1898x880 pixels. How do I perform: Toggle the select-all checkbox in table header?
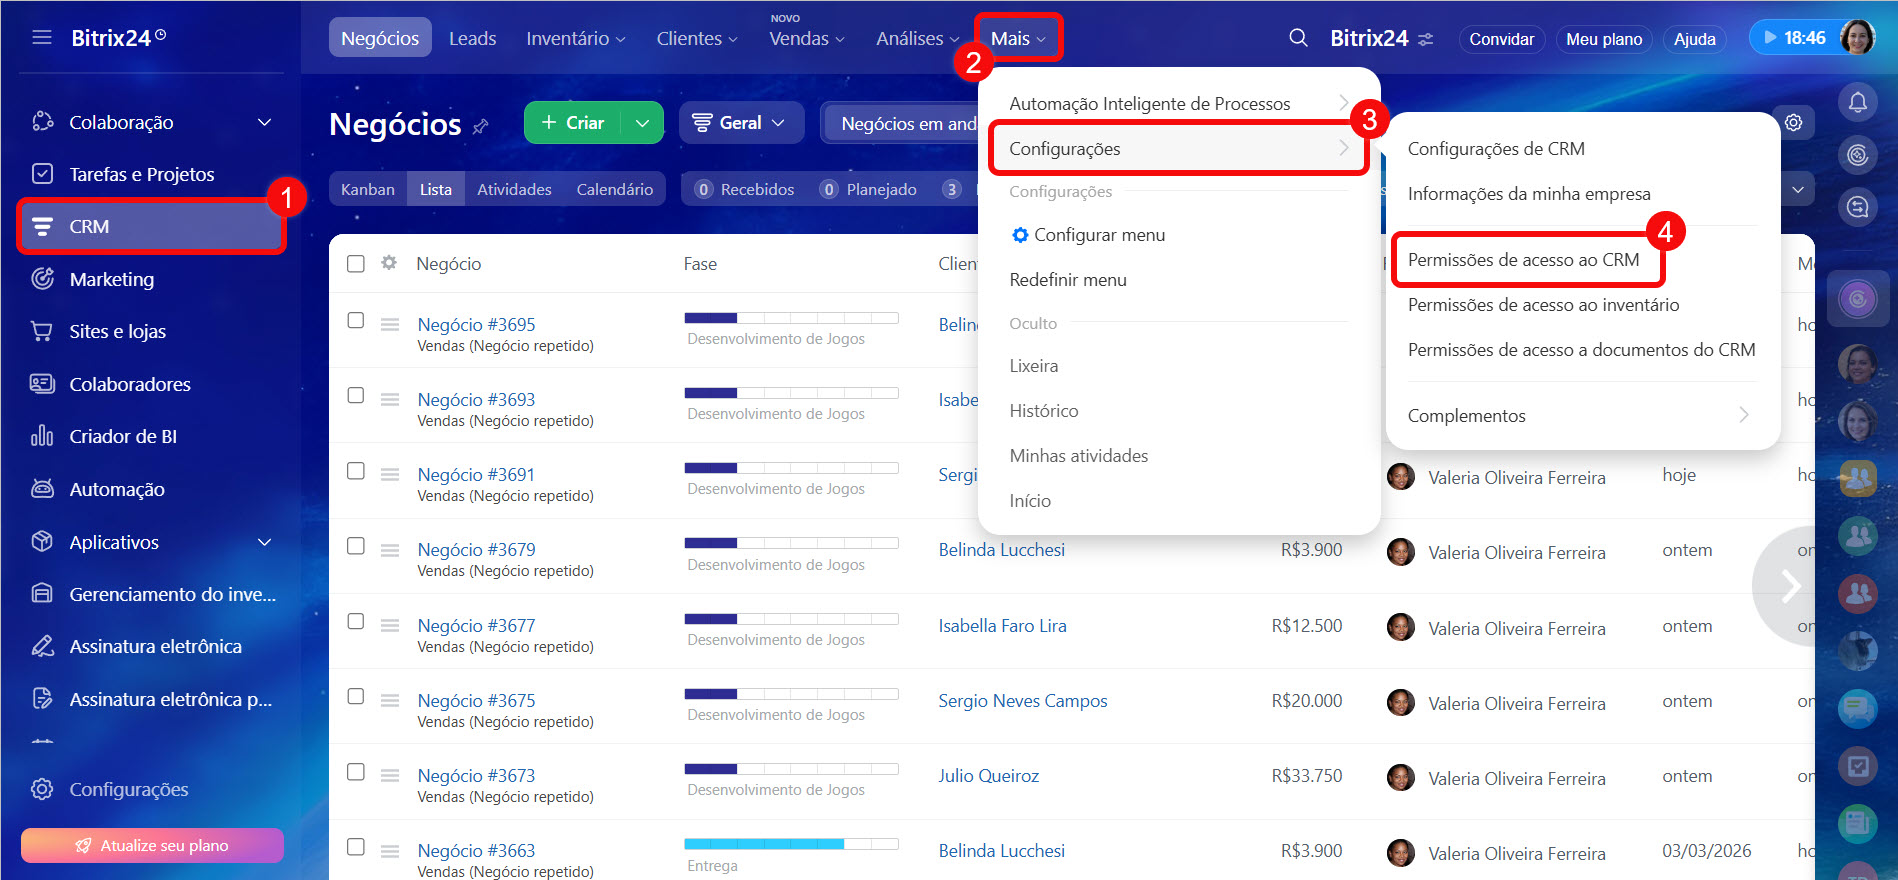(356, 264)
